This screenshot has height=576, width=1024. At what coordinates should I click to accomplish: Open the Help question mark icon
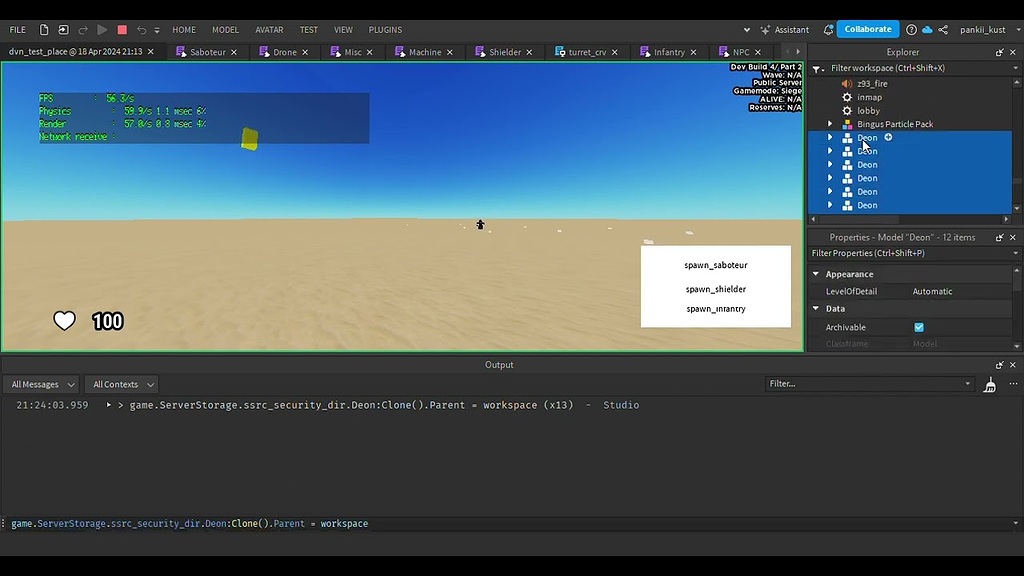(x=911, y=30)
